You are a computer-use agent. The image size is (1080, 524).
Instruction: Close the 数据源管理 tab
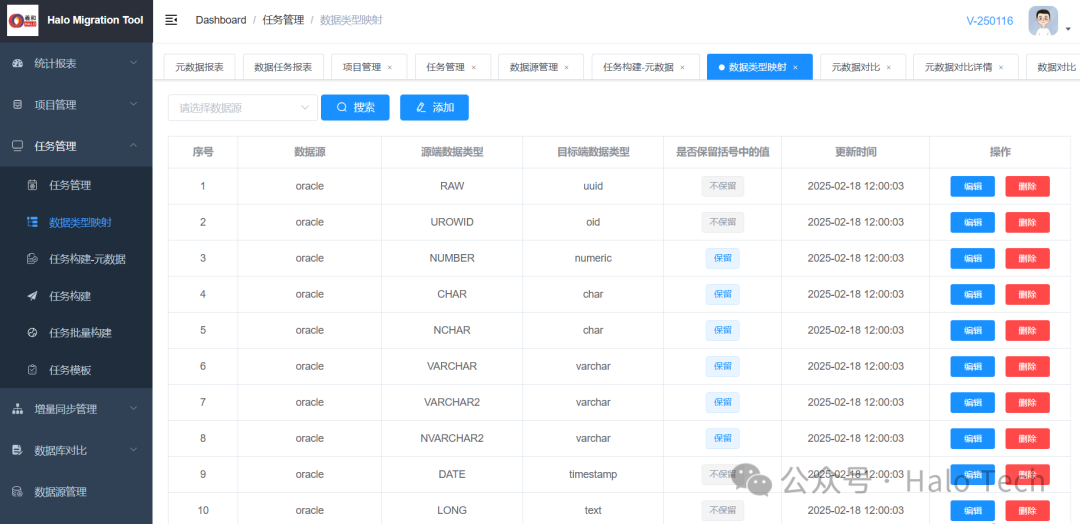click(x=567, y=67)
